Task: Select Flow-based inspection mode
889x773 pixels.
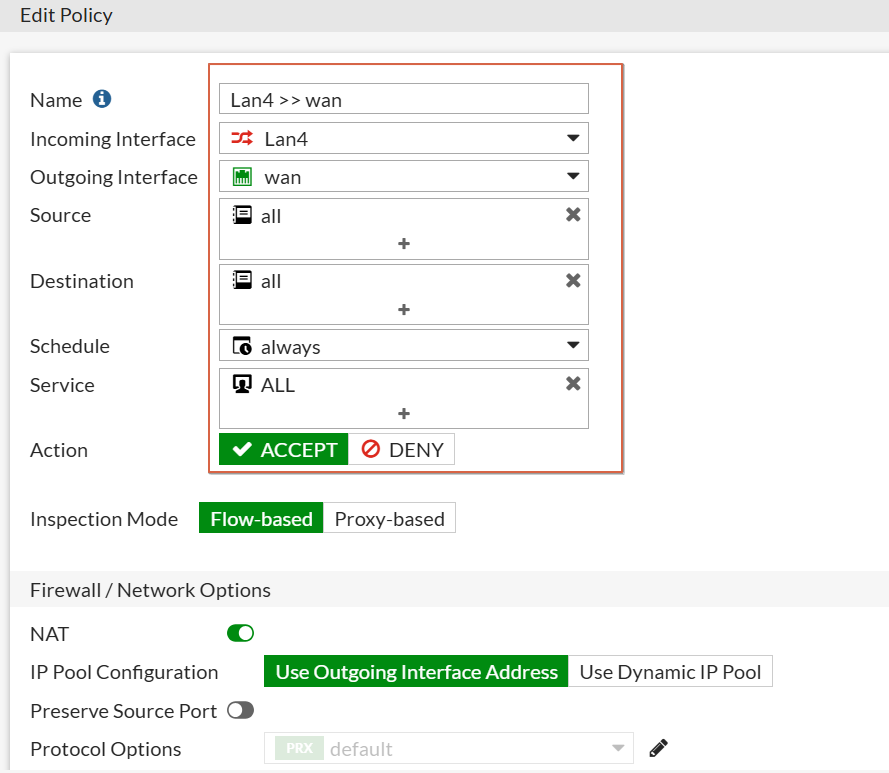Action: [x=261, y=518]
